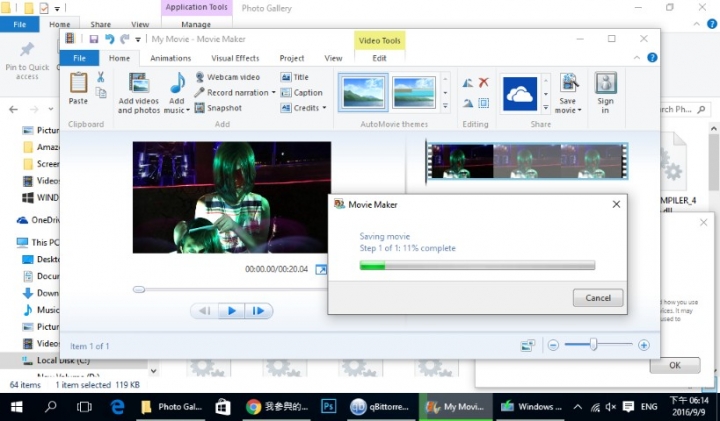Click the saving progress bar

click(x=477, y=265)
